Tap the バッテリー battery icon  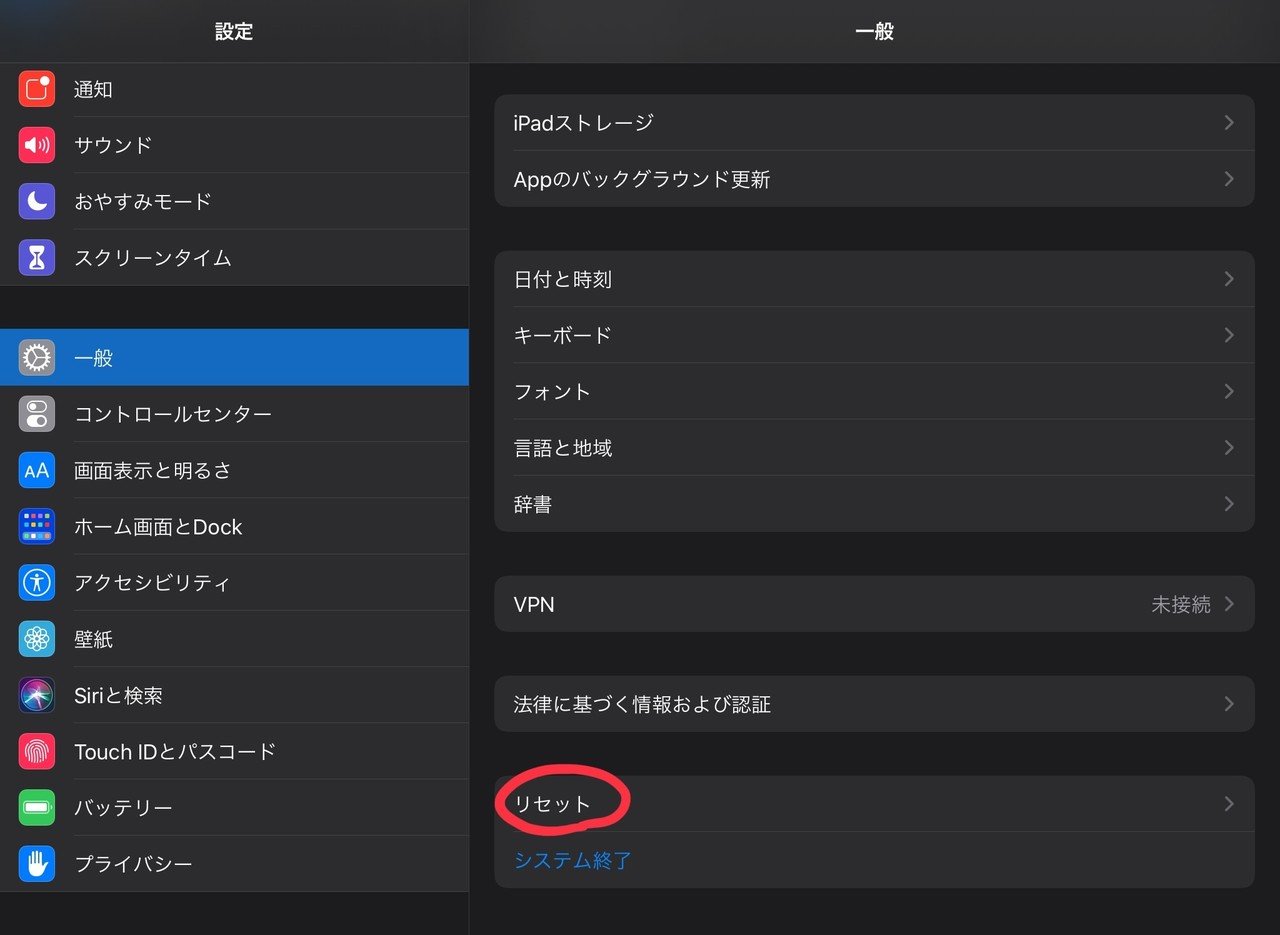tap(37, 807)
